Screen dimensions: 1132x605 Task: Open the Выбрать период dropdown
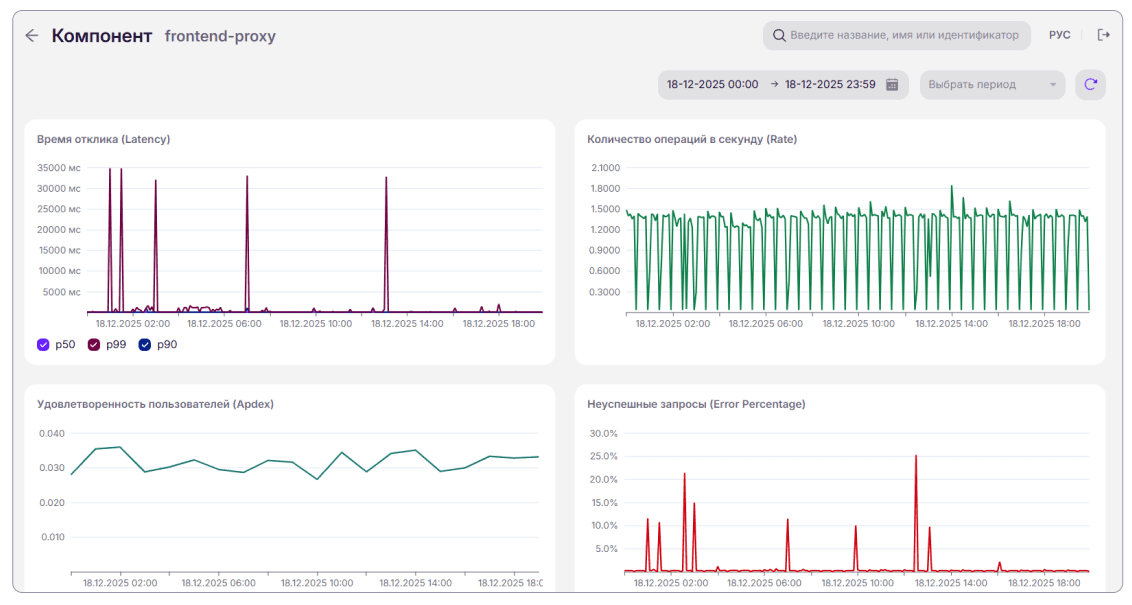point(992,84)
